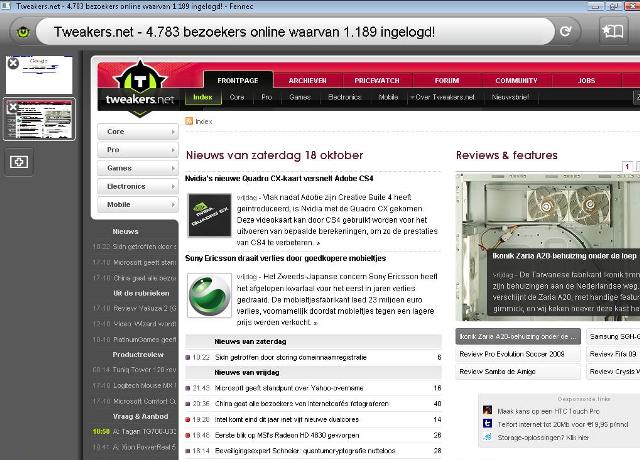Switch to the Forum tab
This screenshot has width=640, height=460.
click(x=447, y=80)
